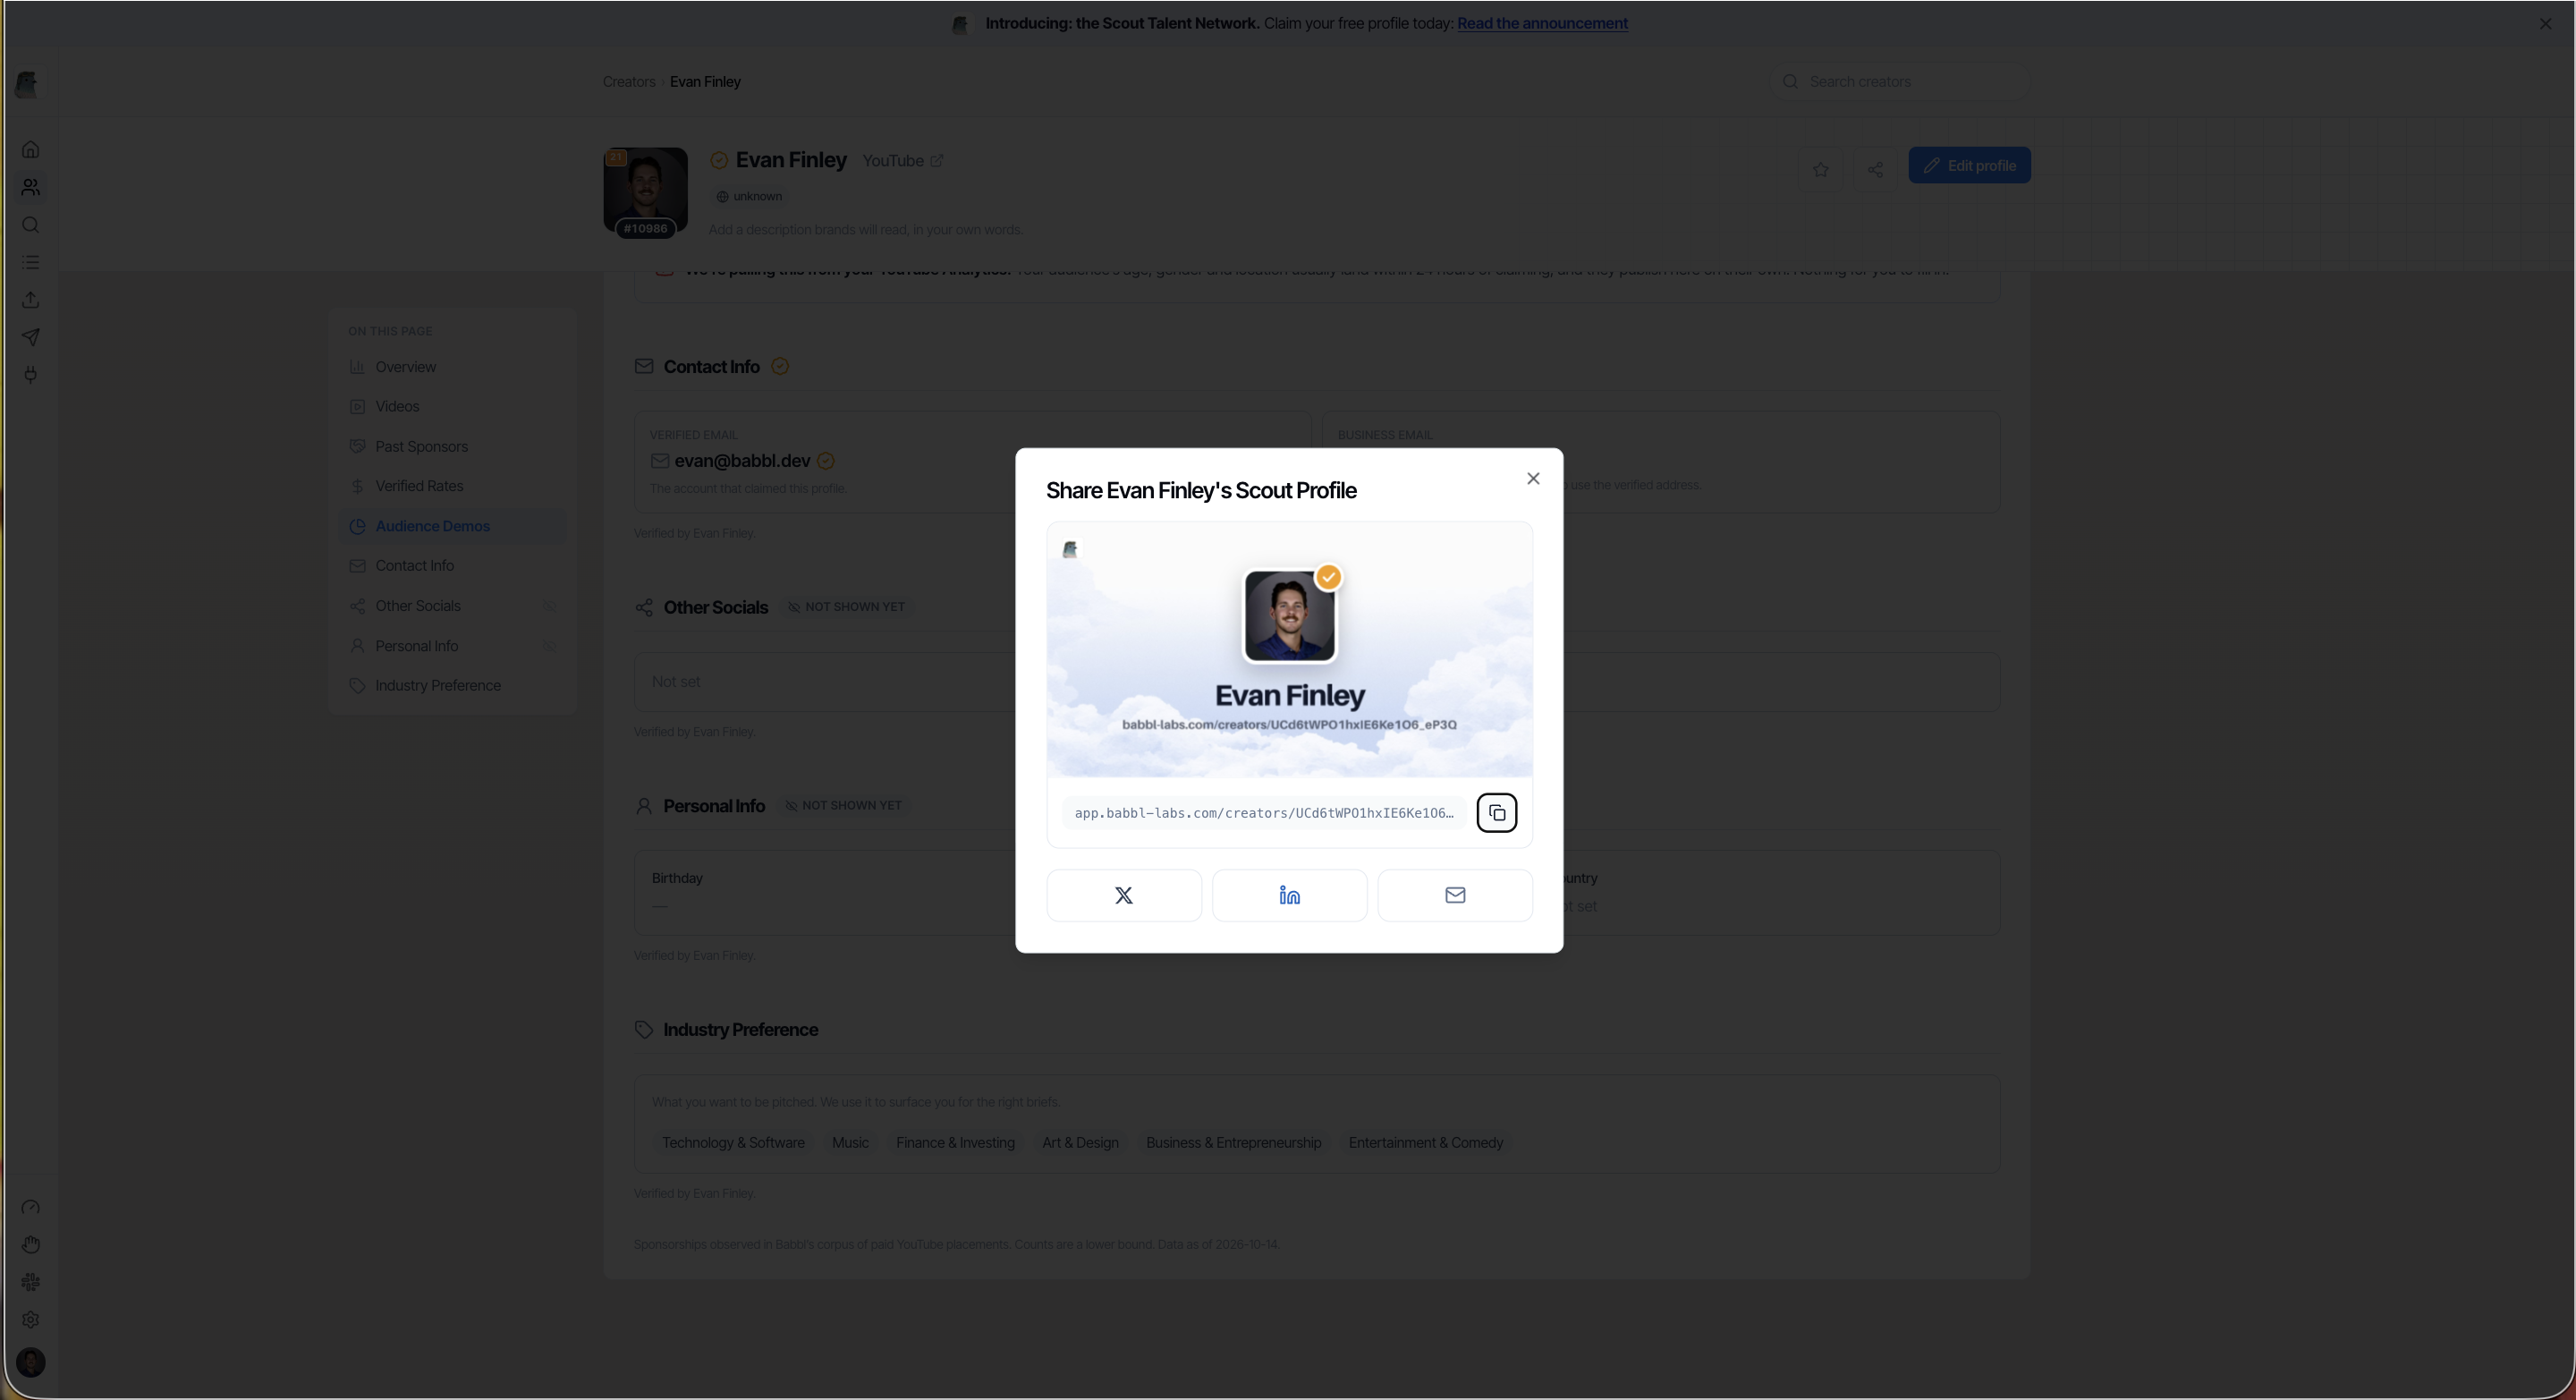Viewport: 2576px width, 1400px height.
Task: Jump to Verified Rates section
Action: [452, 486]
